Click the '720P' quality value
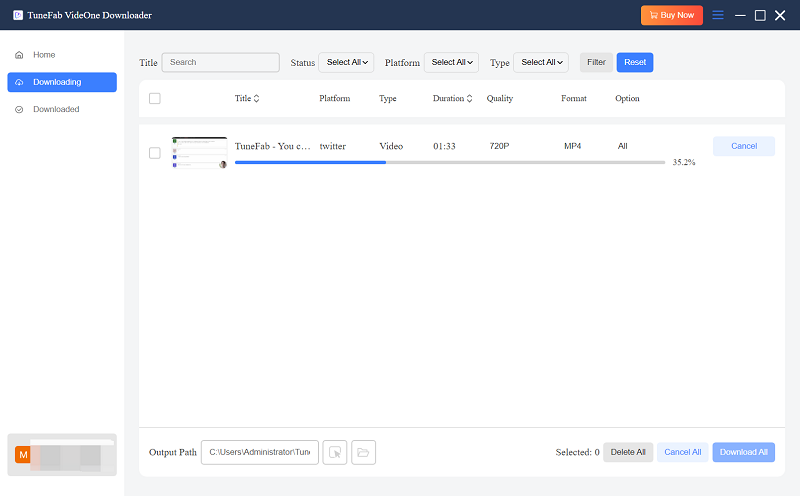The image size is (800, 496). tap(499, 146)
